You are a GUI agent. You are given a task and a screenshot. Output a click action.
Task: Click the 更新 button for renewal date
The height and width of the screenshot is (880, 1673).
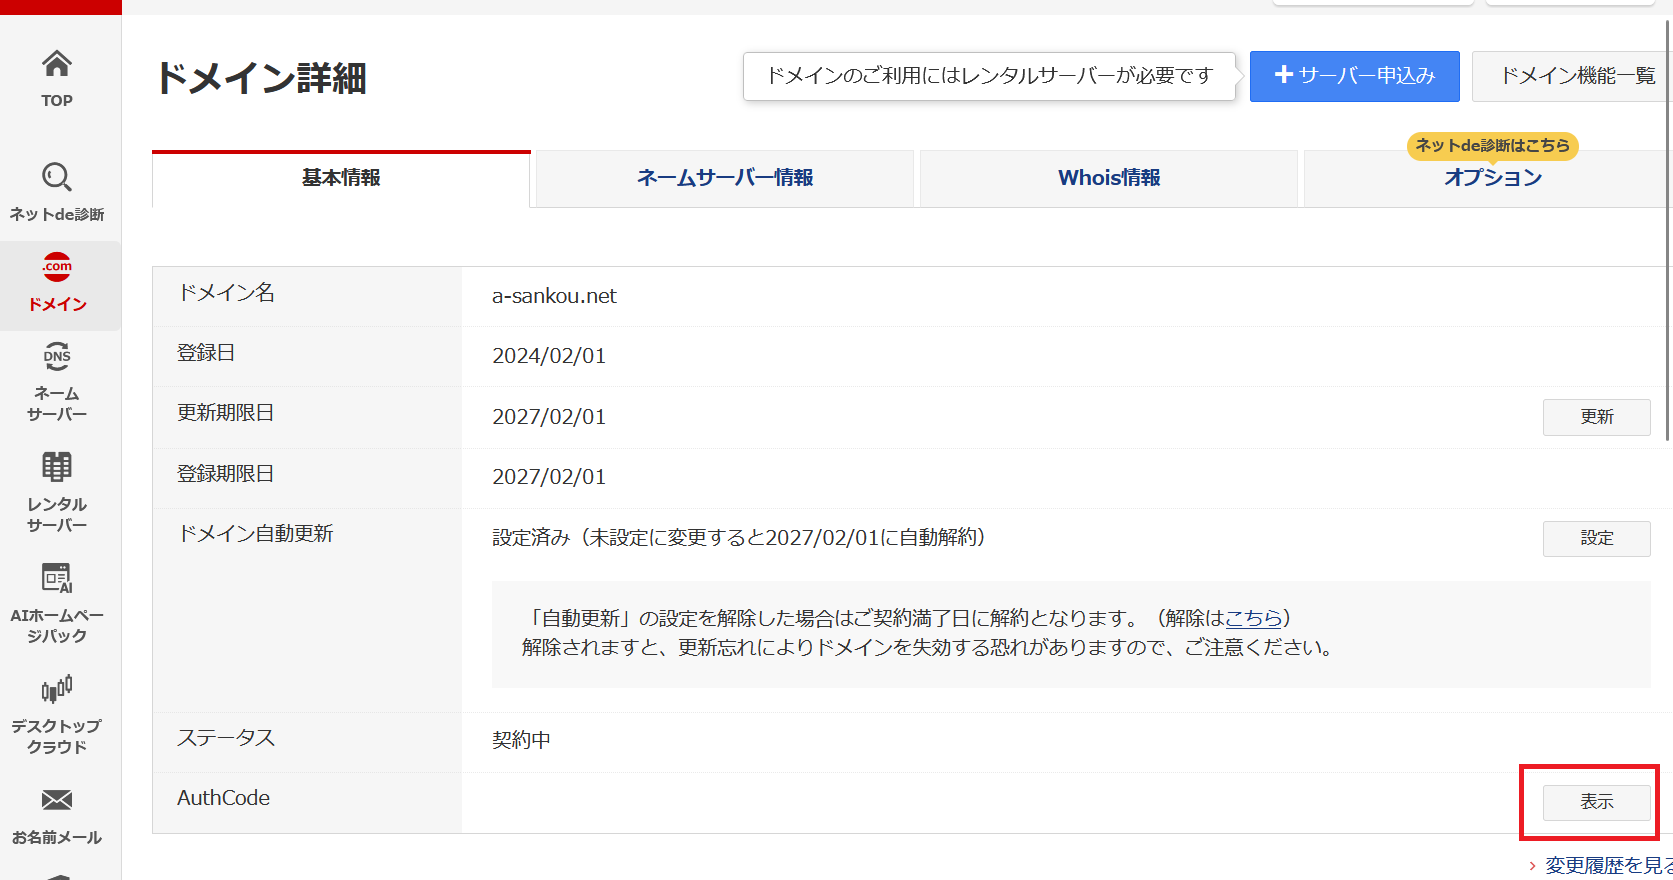pyautogui.click(x=1596, y=417)
